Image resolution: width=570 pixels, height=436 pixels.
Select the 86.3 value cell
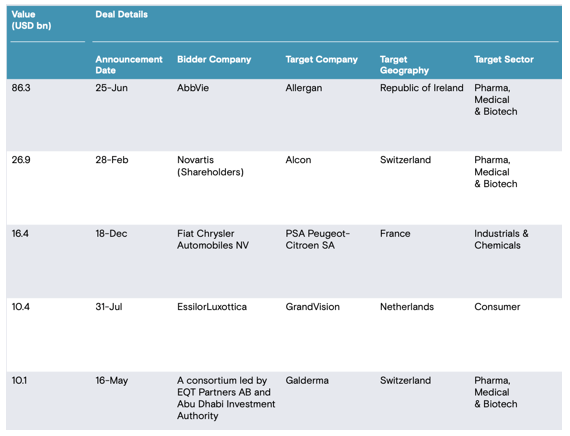21,88
